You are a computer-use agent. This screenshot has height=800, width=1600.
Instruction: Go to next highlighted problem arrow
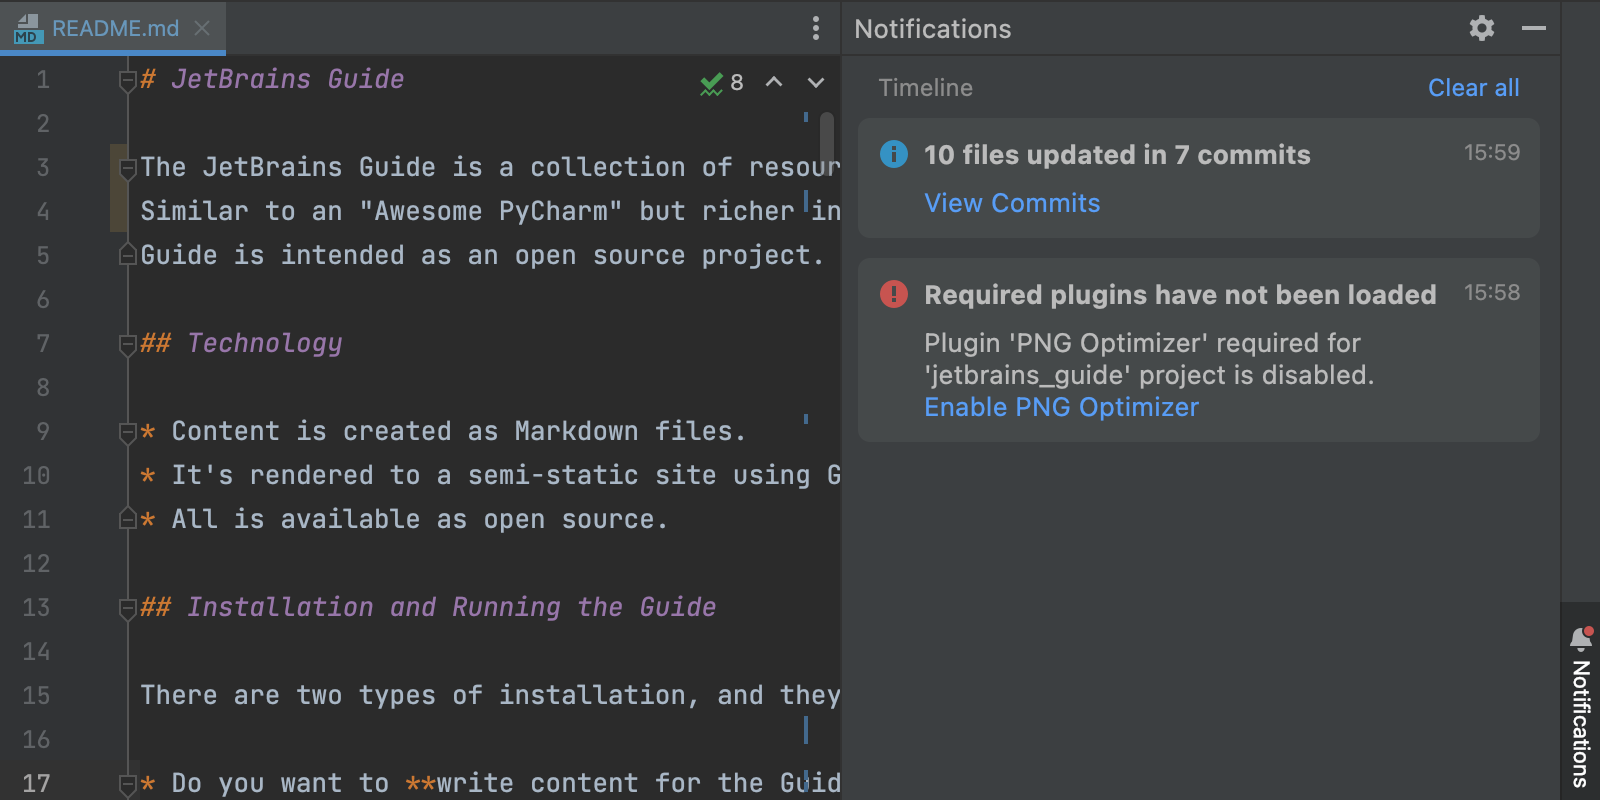tap(816, 83)
